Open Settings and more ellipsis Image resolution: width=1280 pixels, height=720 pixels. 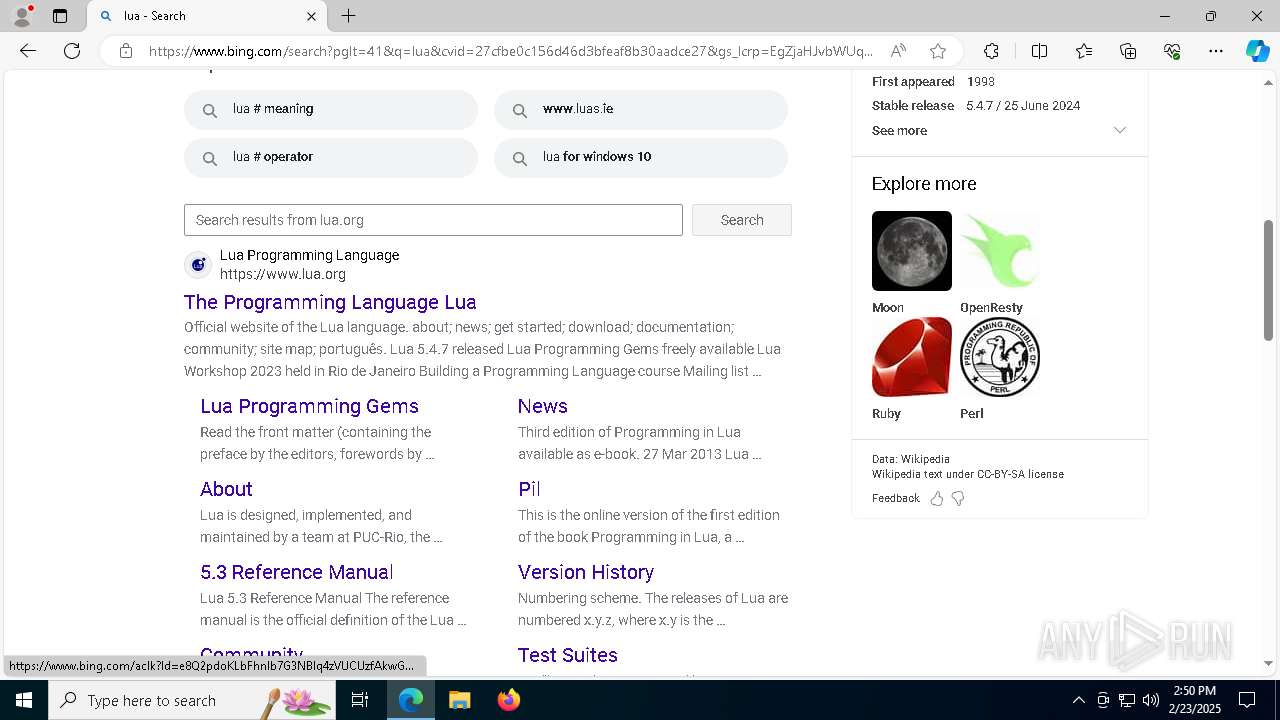coord(1216,51)
